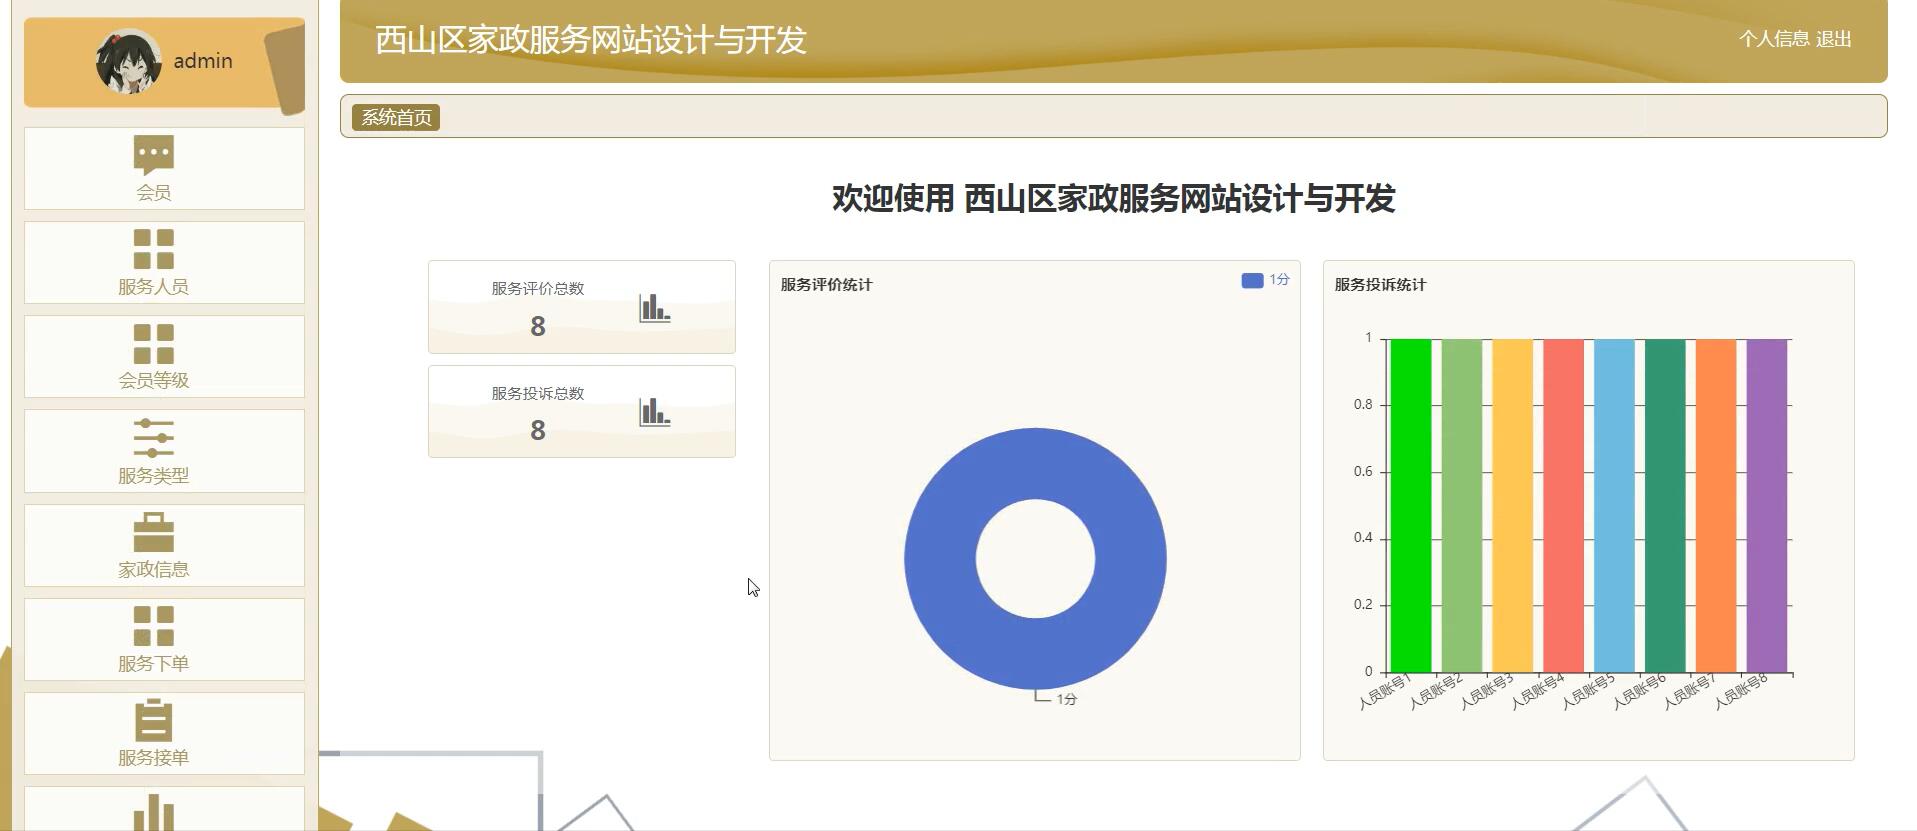
Task: Open the 服务类型 menu label
Action: [154, 476]
